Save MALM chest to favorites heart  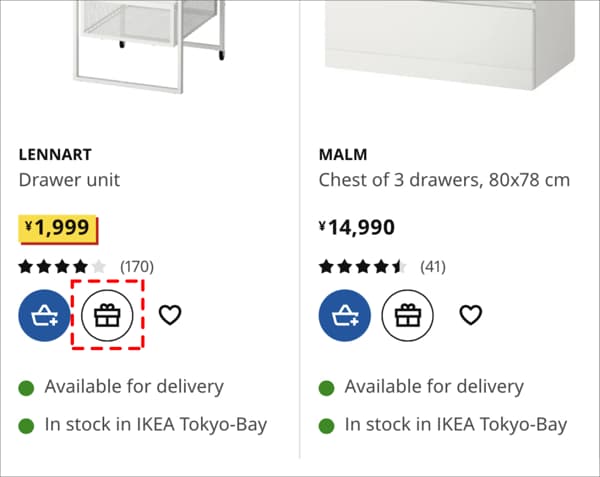point(470,315)
